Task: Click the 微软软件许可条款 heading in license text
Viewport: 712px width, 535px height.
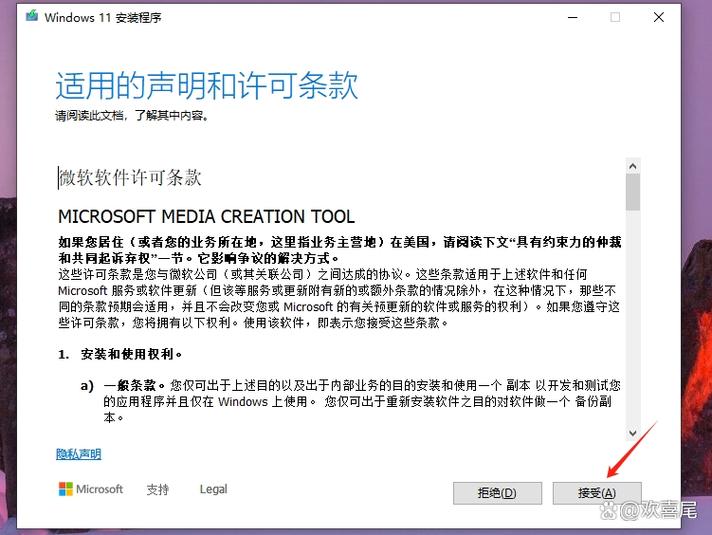Action: coord(130,178)
